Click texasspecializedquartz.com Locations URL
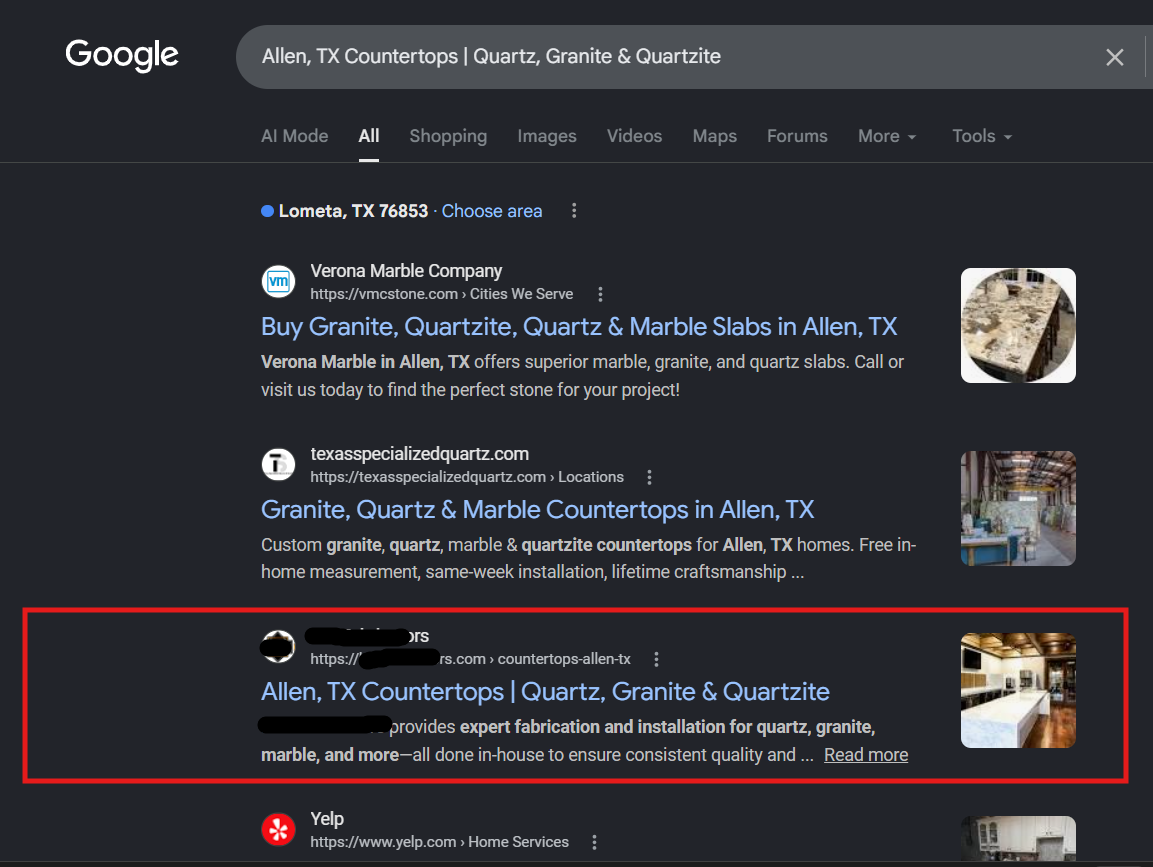 pos(467,477)
